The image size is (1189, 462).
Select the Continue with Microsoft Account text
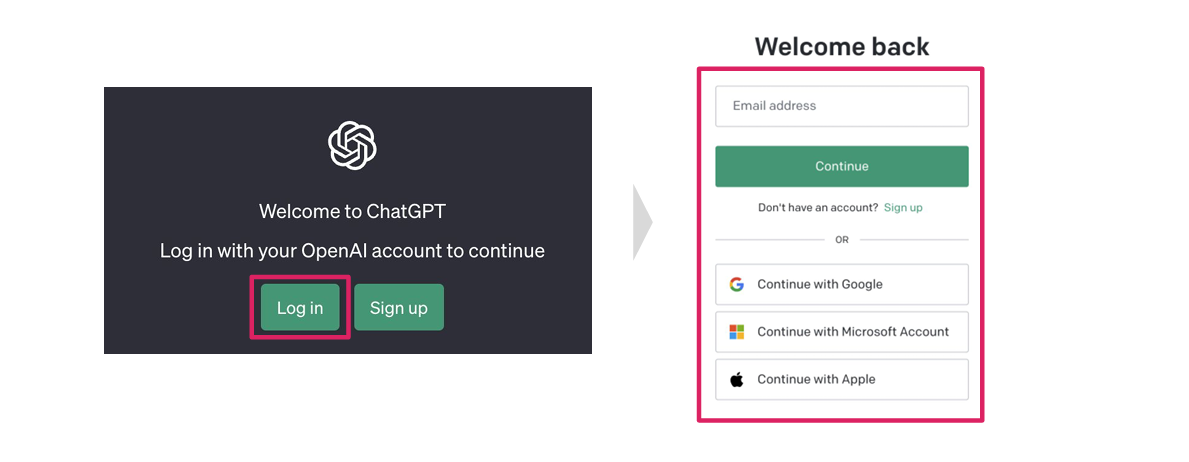tap(853, 332)
